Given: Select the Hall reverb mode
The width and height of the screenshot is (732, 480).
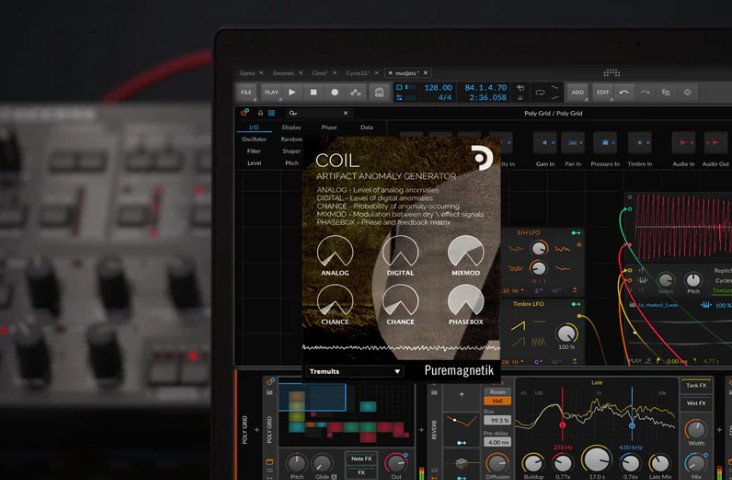Looking at the screenshot, I should tap(497, 400).
